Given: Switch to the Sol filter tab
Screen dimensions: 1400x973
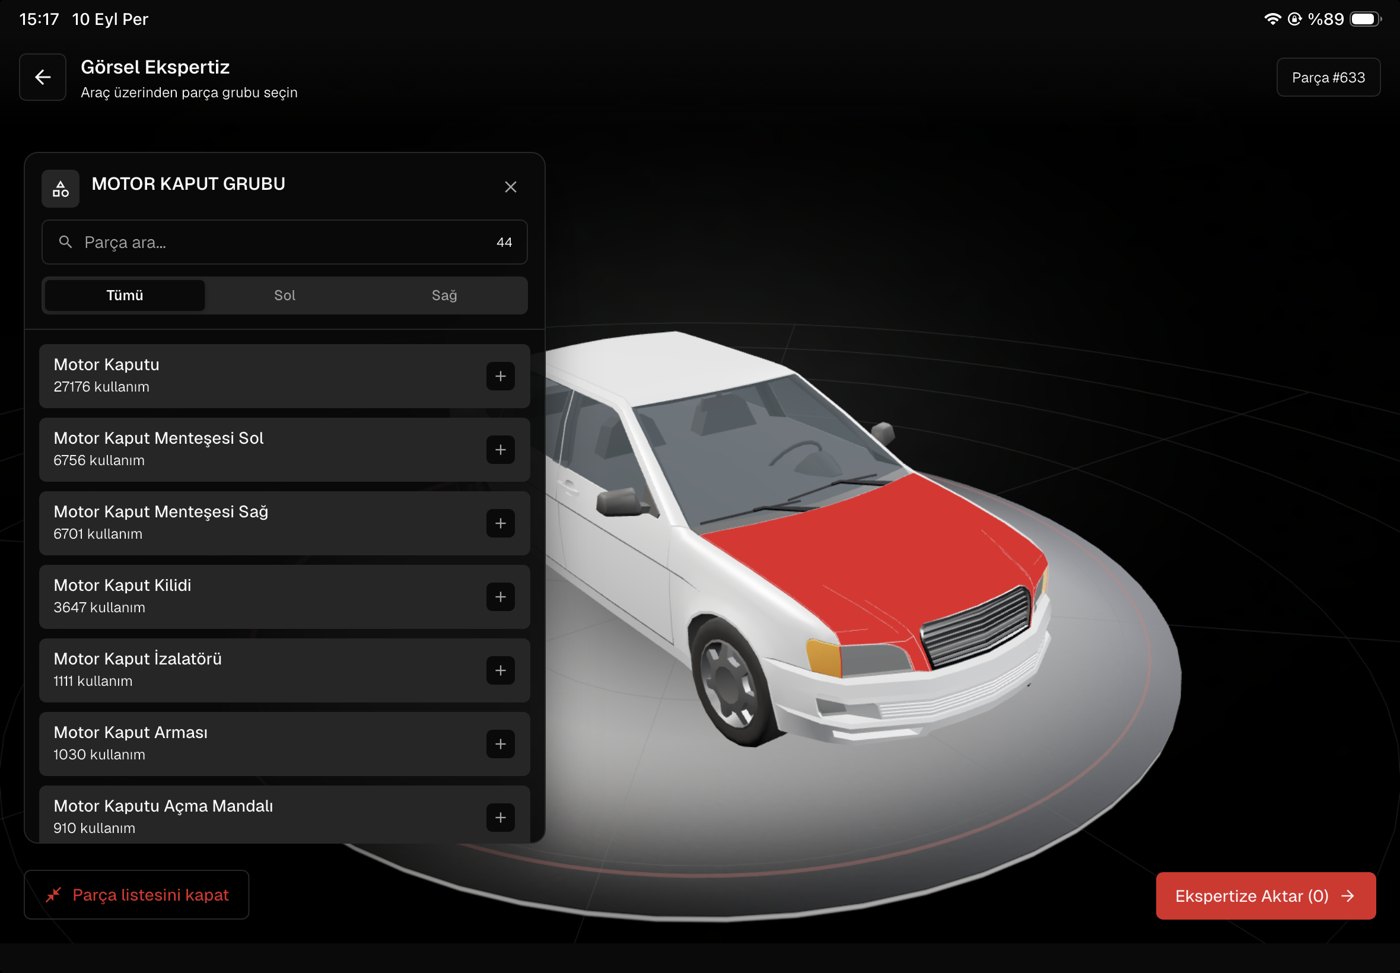Looking at the screenshot, I should point(285,295).
